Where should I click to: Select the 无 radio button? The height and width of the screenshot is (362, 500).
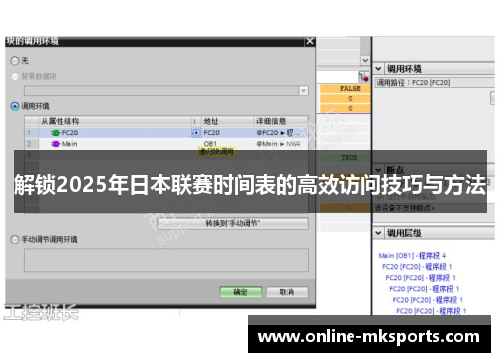[x=15, y=61]
